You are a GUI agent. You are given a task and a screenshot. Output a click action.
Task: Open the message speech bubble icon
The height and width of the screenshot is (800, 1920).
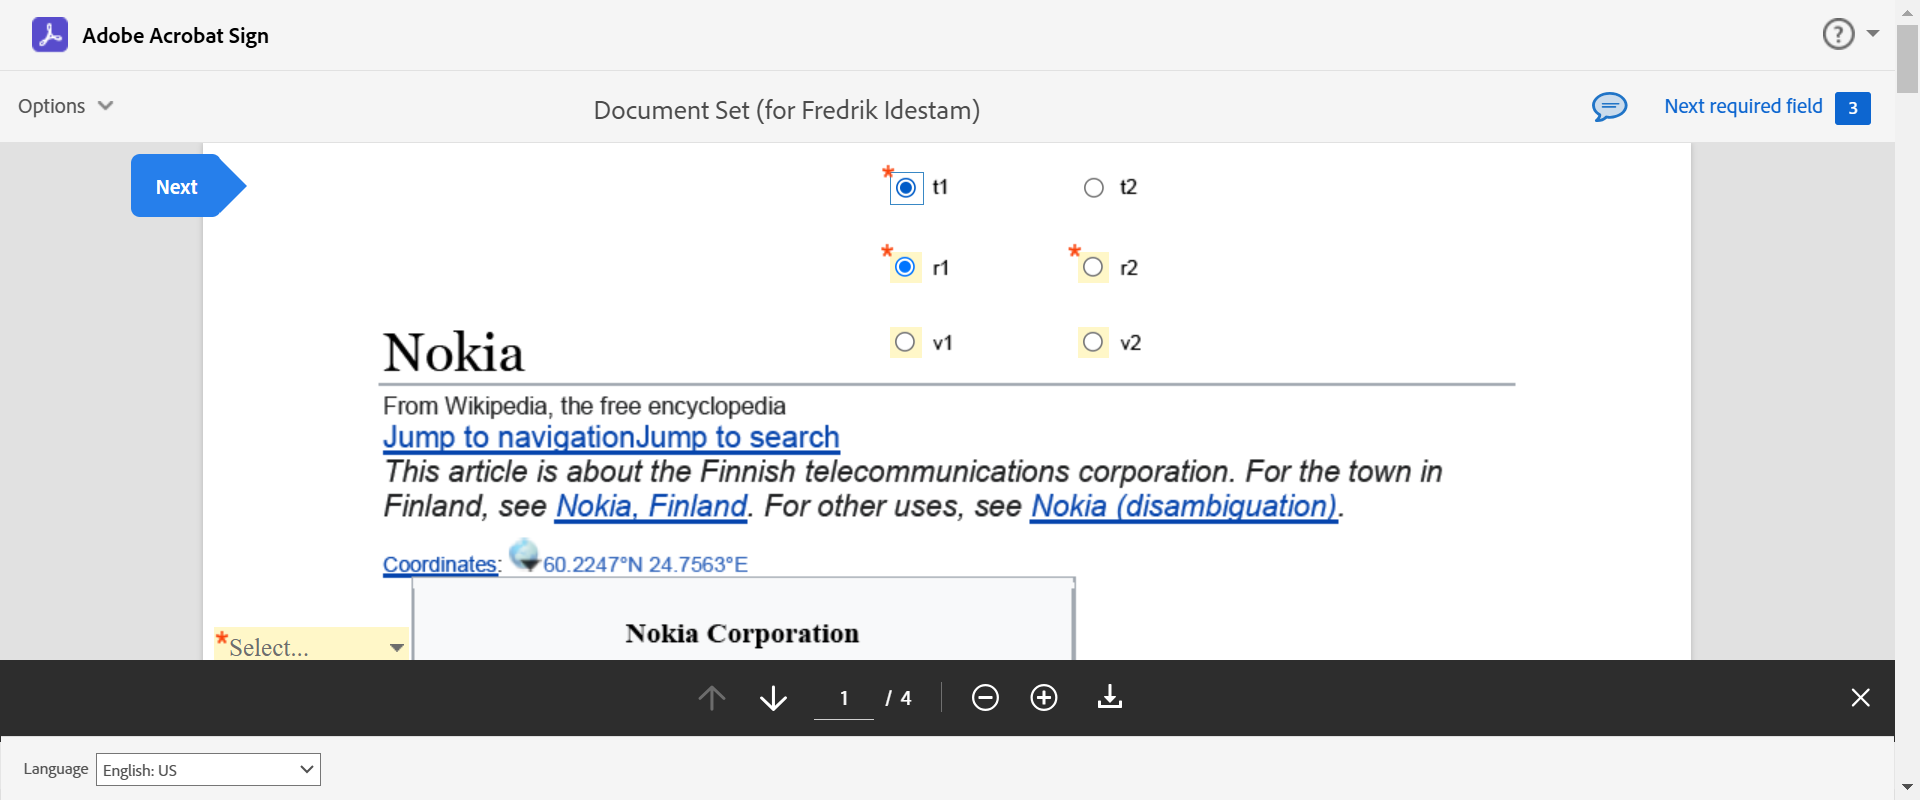pos(1609,106)
